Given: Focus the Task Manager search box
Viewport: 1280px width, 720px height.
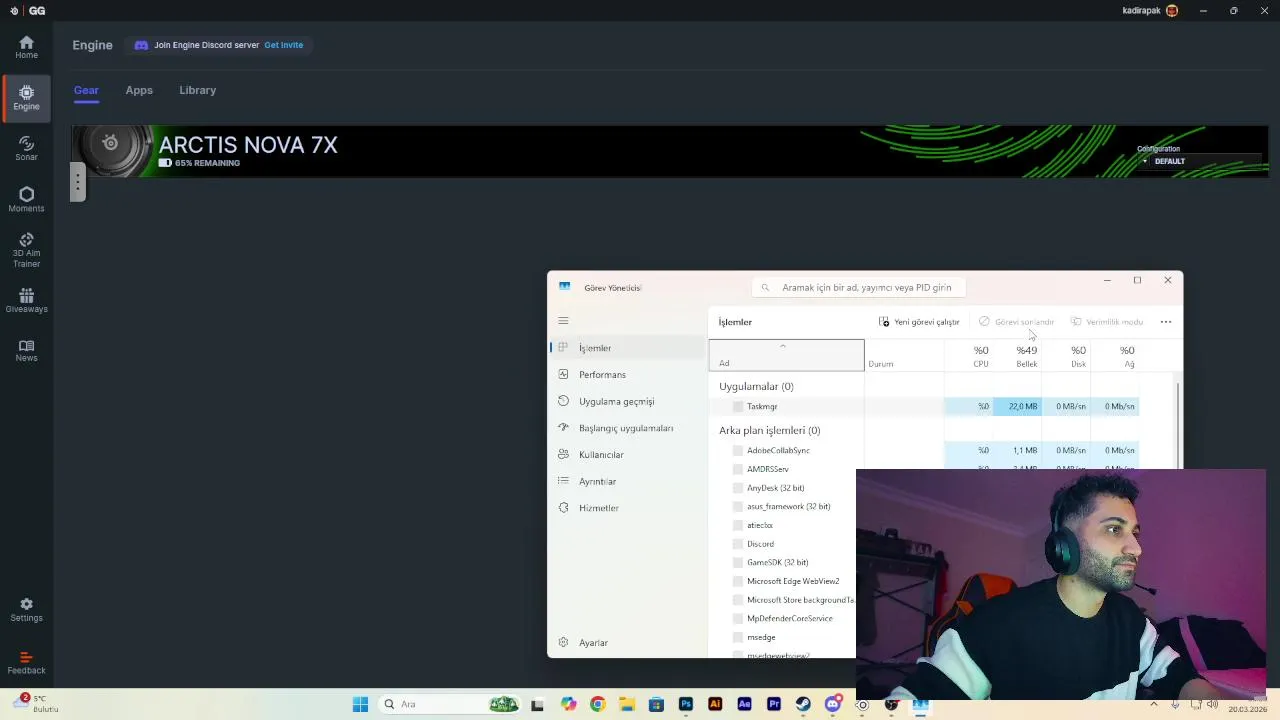Looking at the screenshot, I should tap(861, 287).
